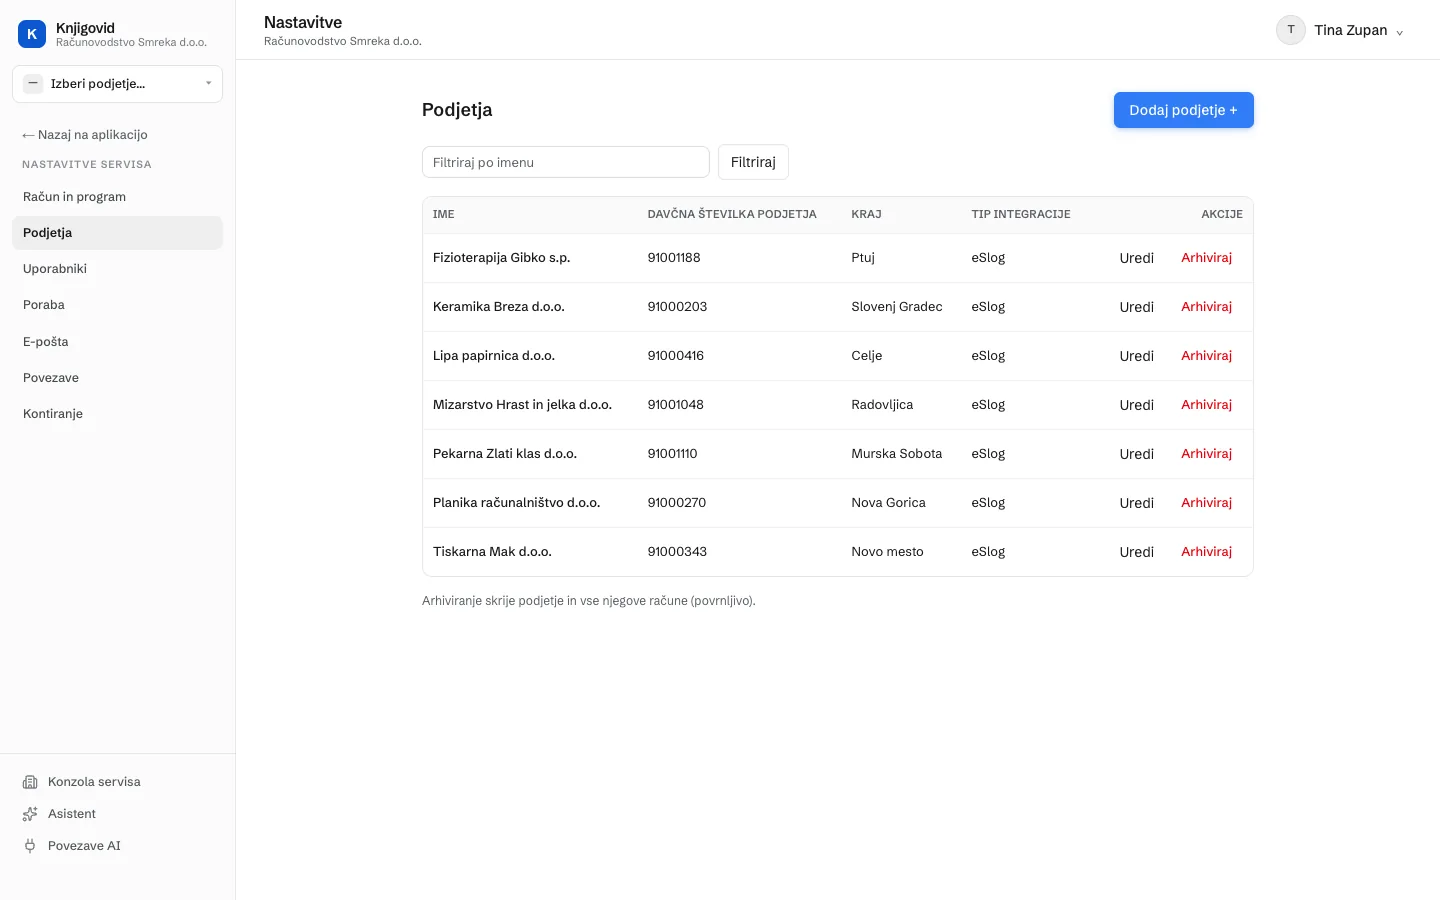
Task: Open the Uporabniki settings section
Action: click(117, 269)
